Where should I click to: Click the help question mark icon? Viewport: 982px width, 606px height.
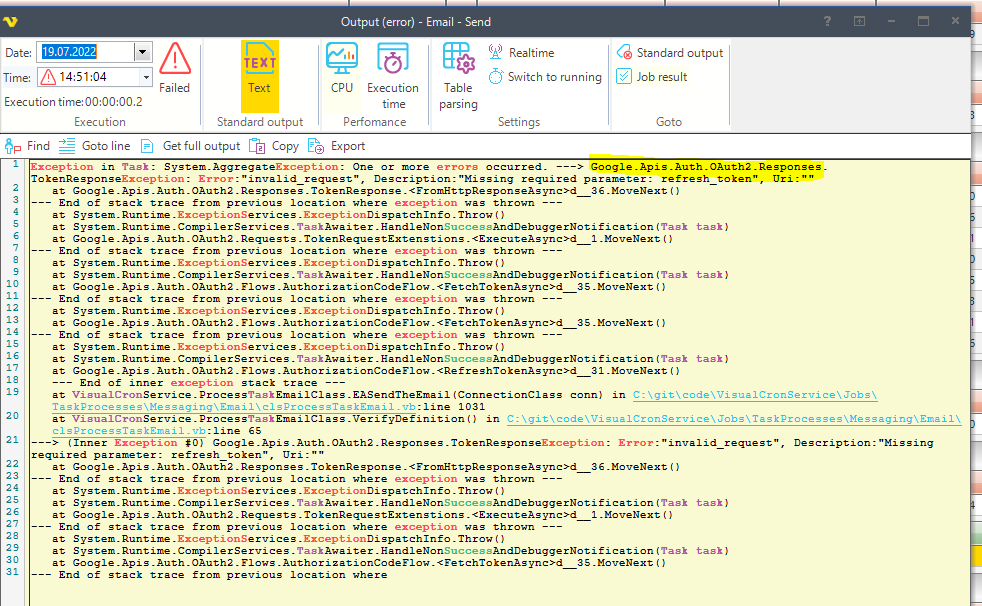tap(827, 21)
